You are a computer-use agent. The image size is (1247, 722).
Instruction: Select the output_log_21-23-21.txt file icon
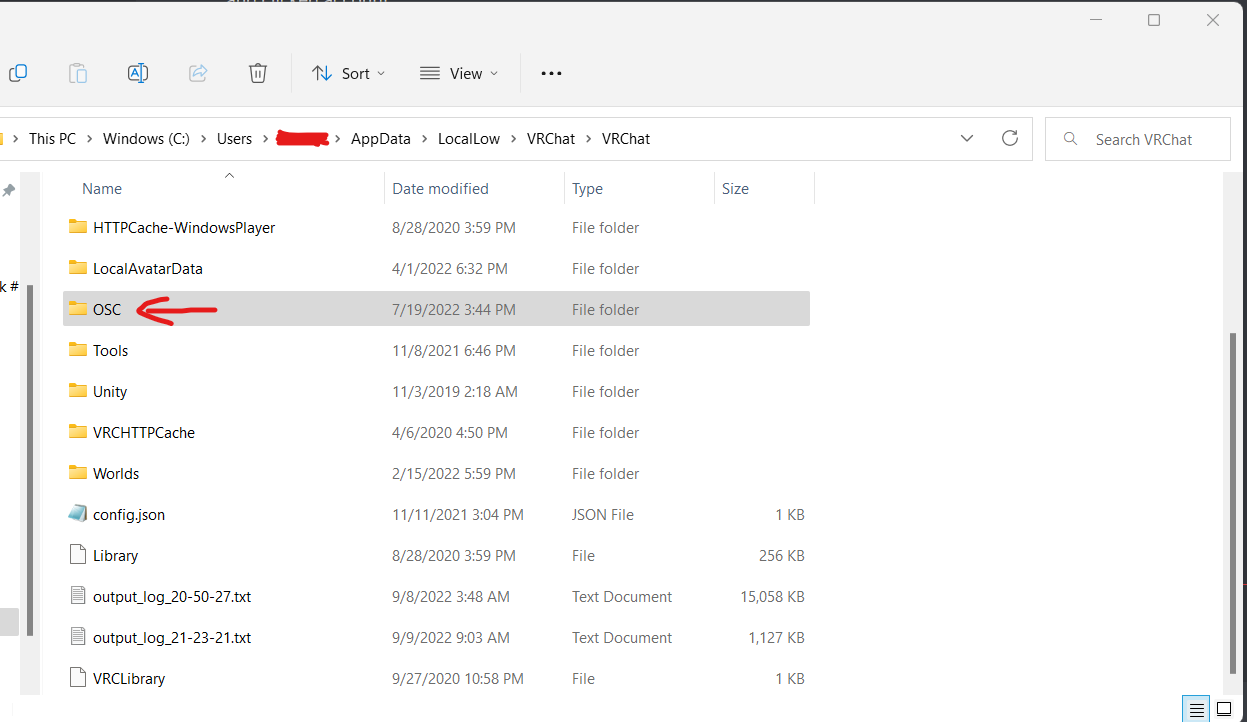pos(78,637)
